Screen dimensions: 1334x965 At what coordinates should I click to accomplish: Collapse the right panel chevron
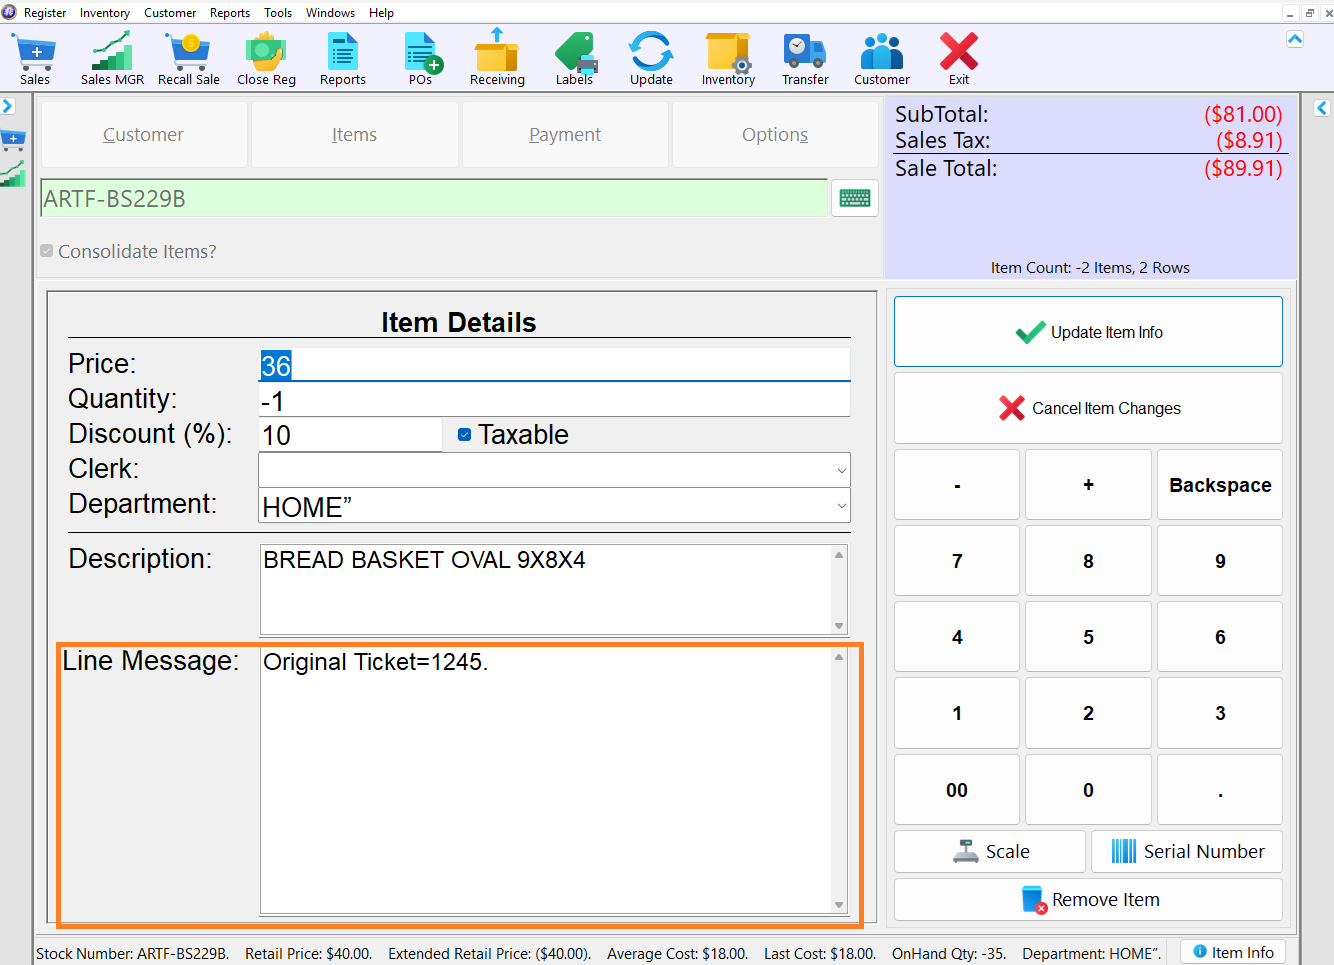coord(1322,108)
